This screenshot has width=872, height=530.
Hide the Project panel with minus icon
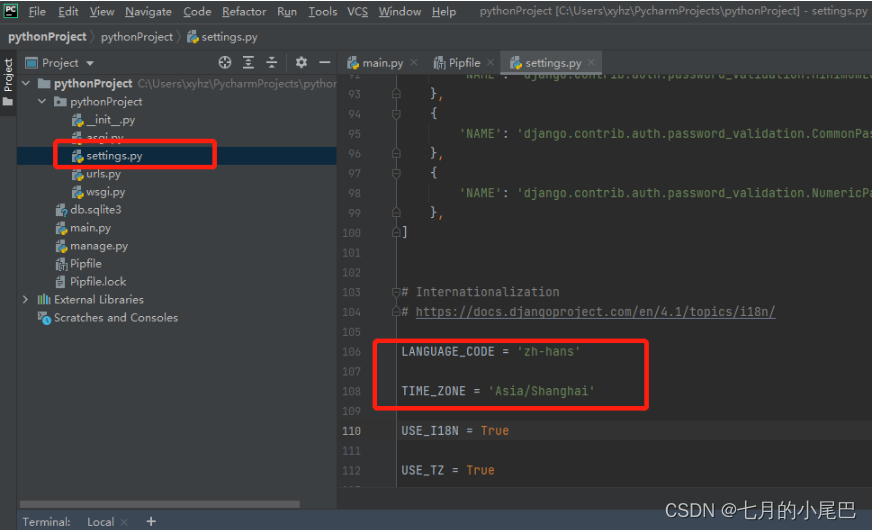(x=325, y=62)
